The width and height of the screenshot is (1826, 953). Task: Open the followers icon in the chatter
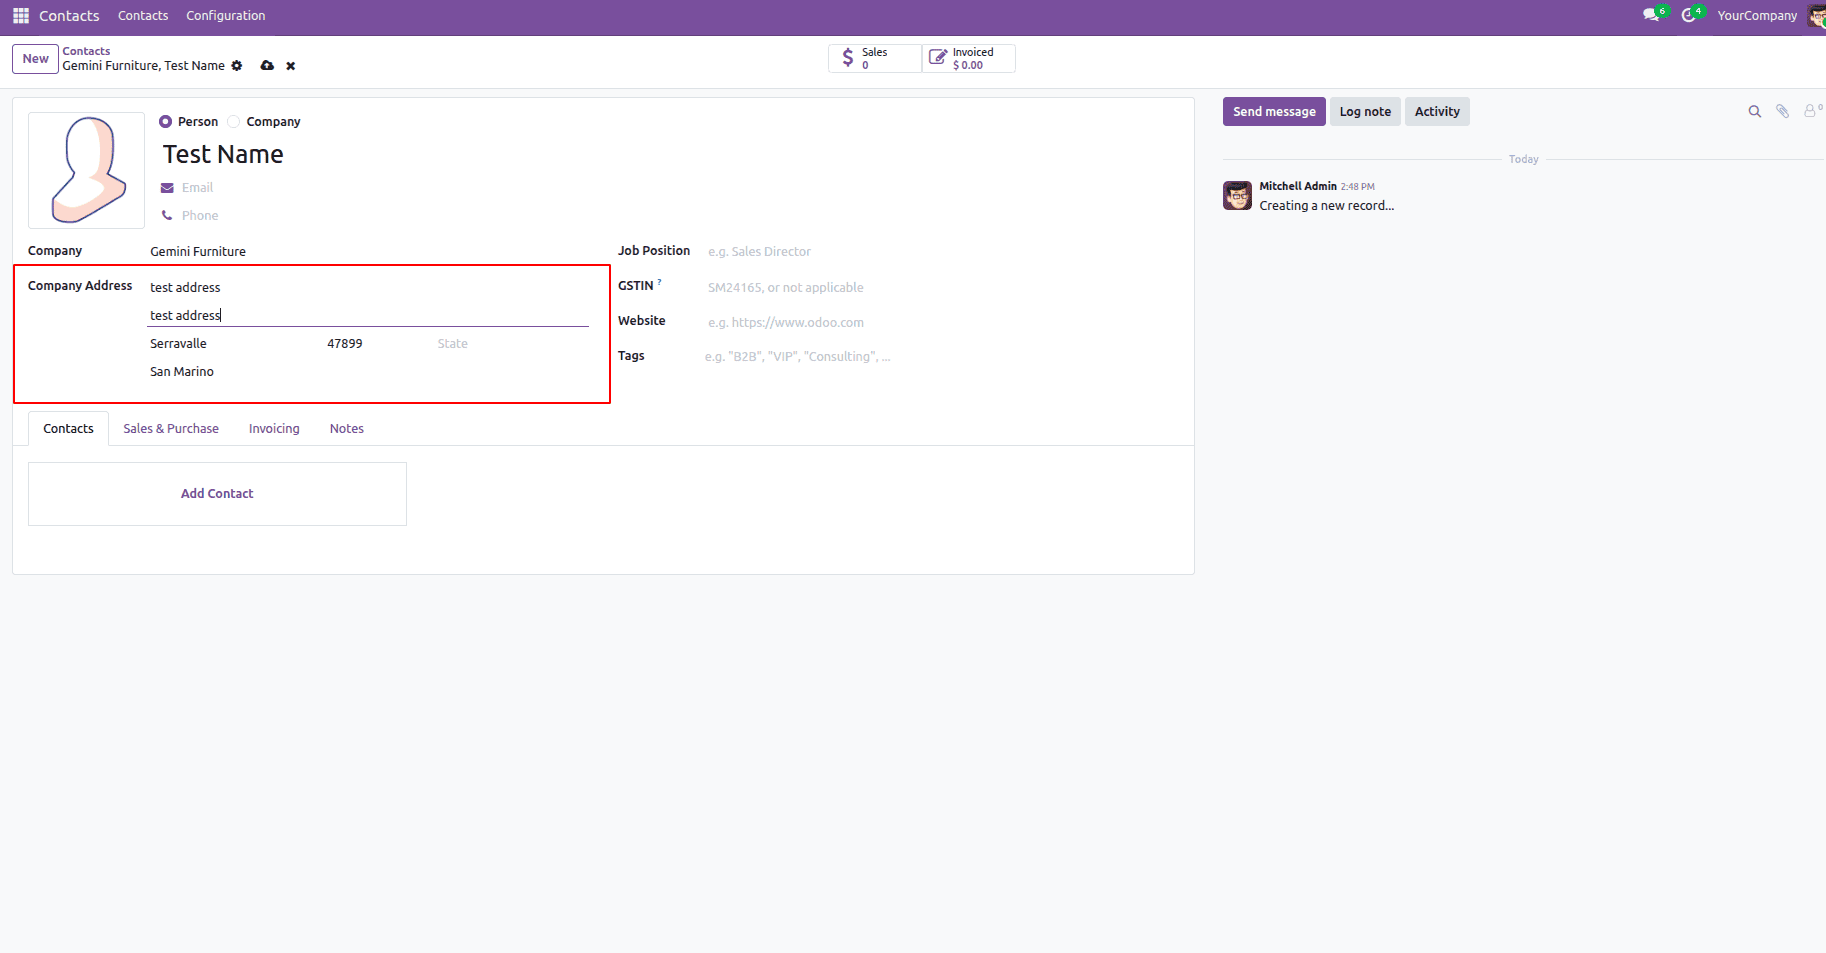pyautogui.click(x=1812, y=111)
